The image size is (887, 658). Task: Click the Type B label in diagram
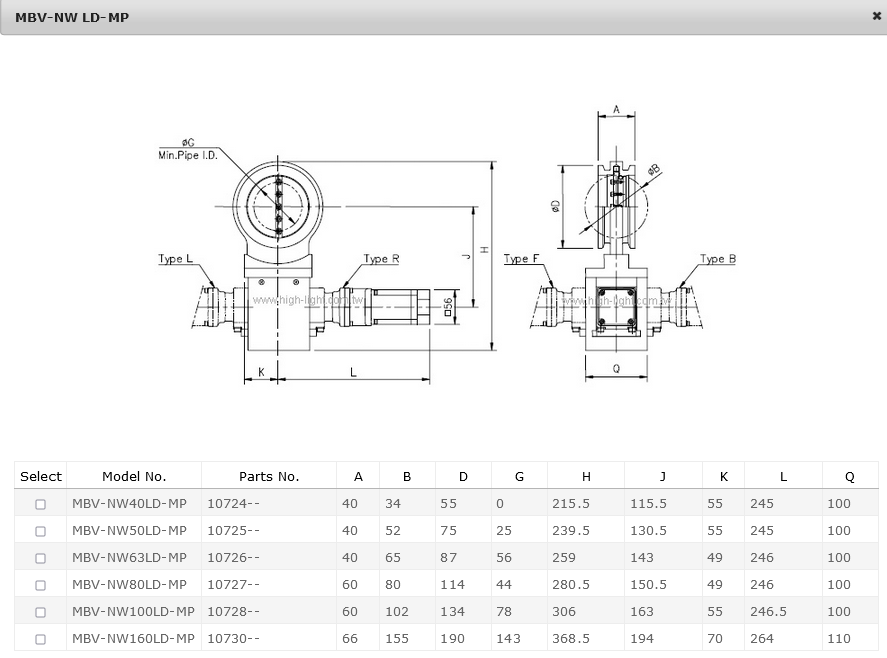click(x=717, y=259)
